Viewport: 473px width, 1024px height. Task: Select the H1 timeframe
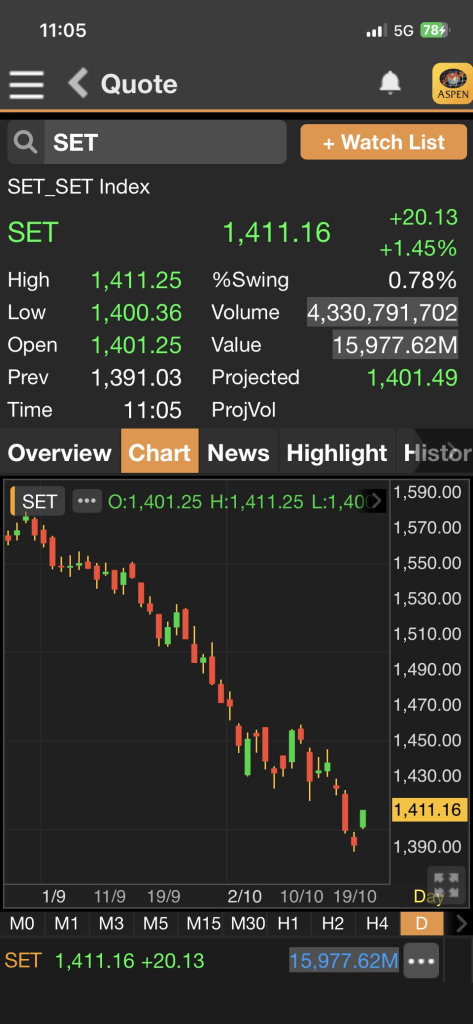(x=288, y=923)
